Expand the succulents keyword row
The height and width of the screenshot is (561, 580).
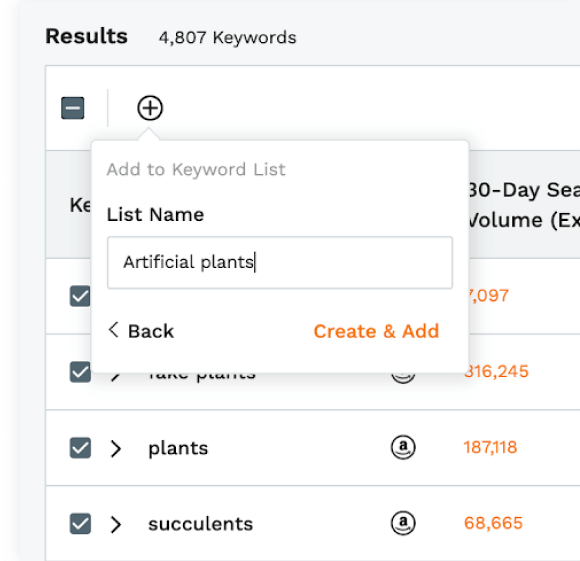116,524
